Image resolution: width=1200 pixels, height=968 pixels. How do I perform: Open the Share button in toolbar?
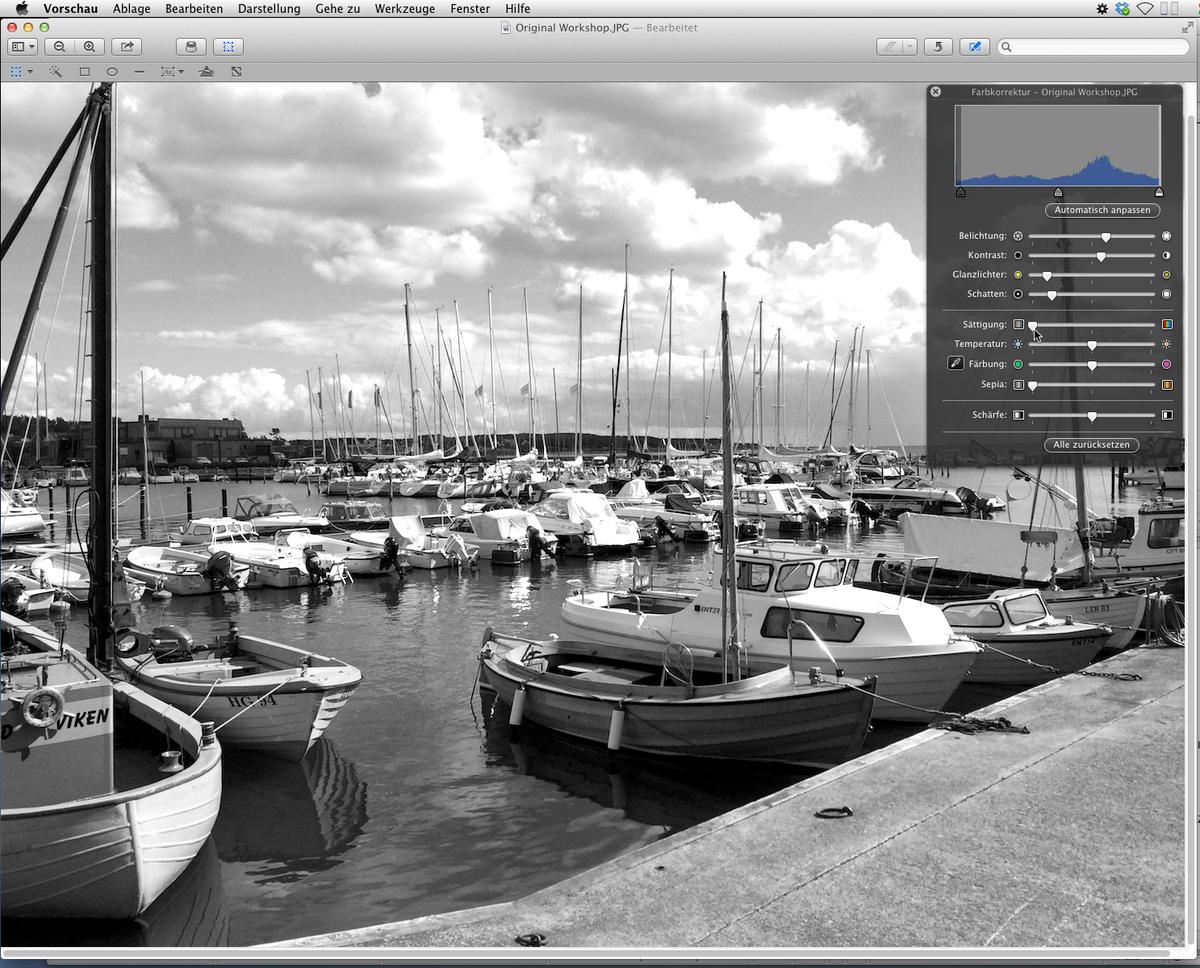127,46
